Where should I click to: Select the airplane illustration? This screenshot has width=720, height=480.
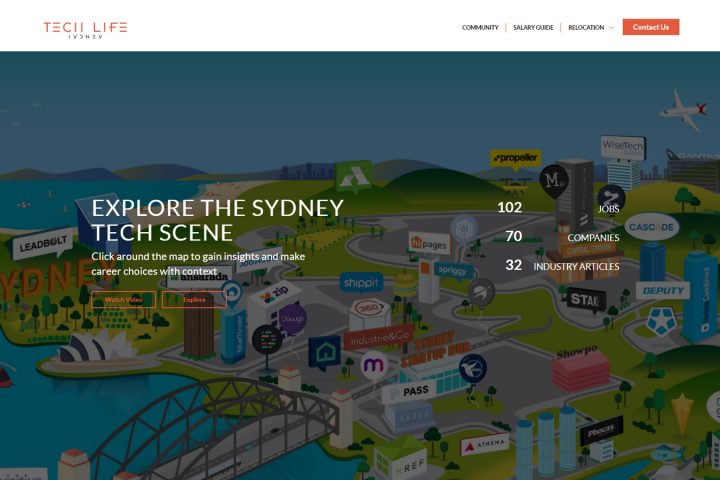(x=682, y=111)
